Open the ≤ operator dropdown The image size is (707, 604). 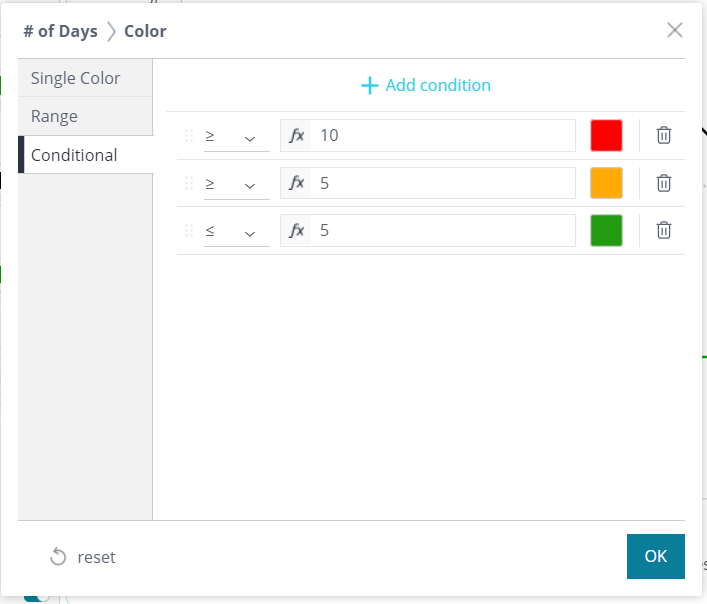pyautogui.click(x=236, y=231)
